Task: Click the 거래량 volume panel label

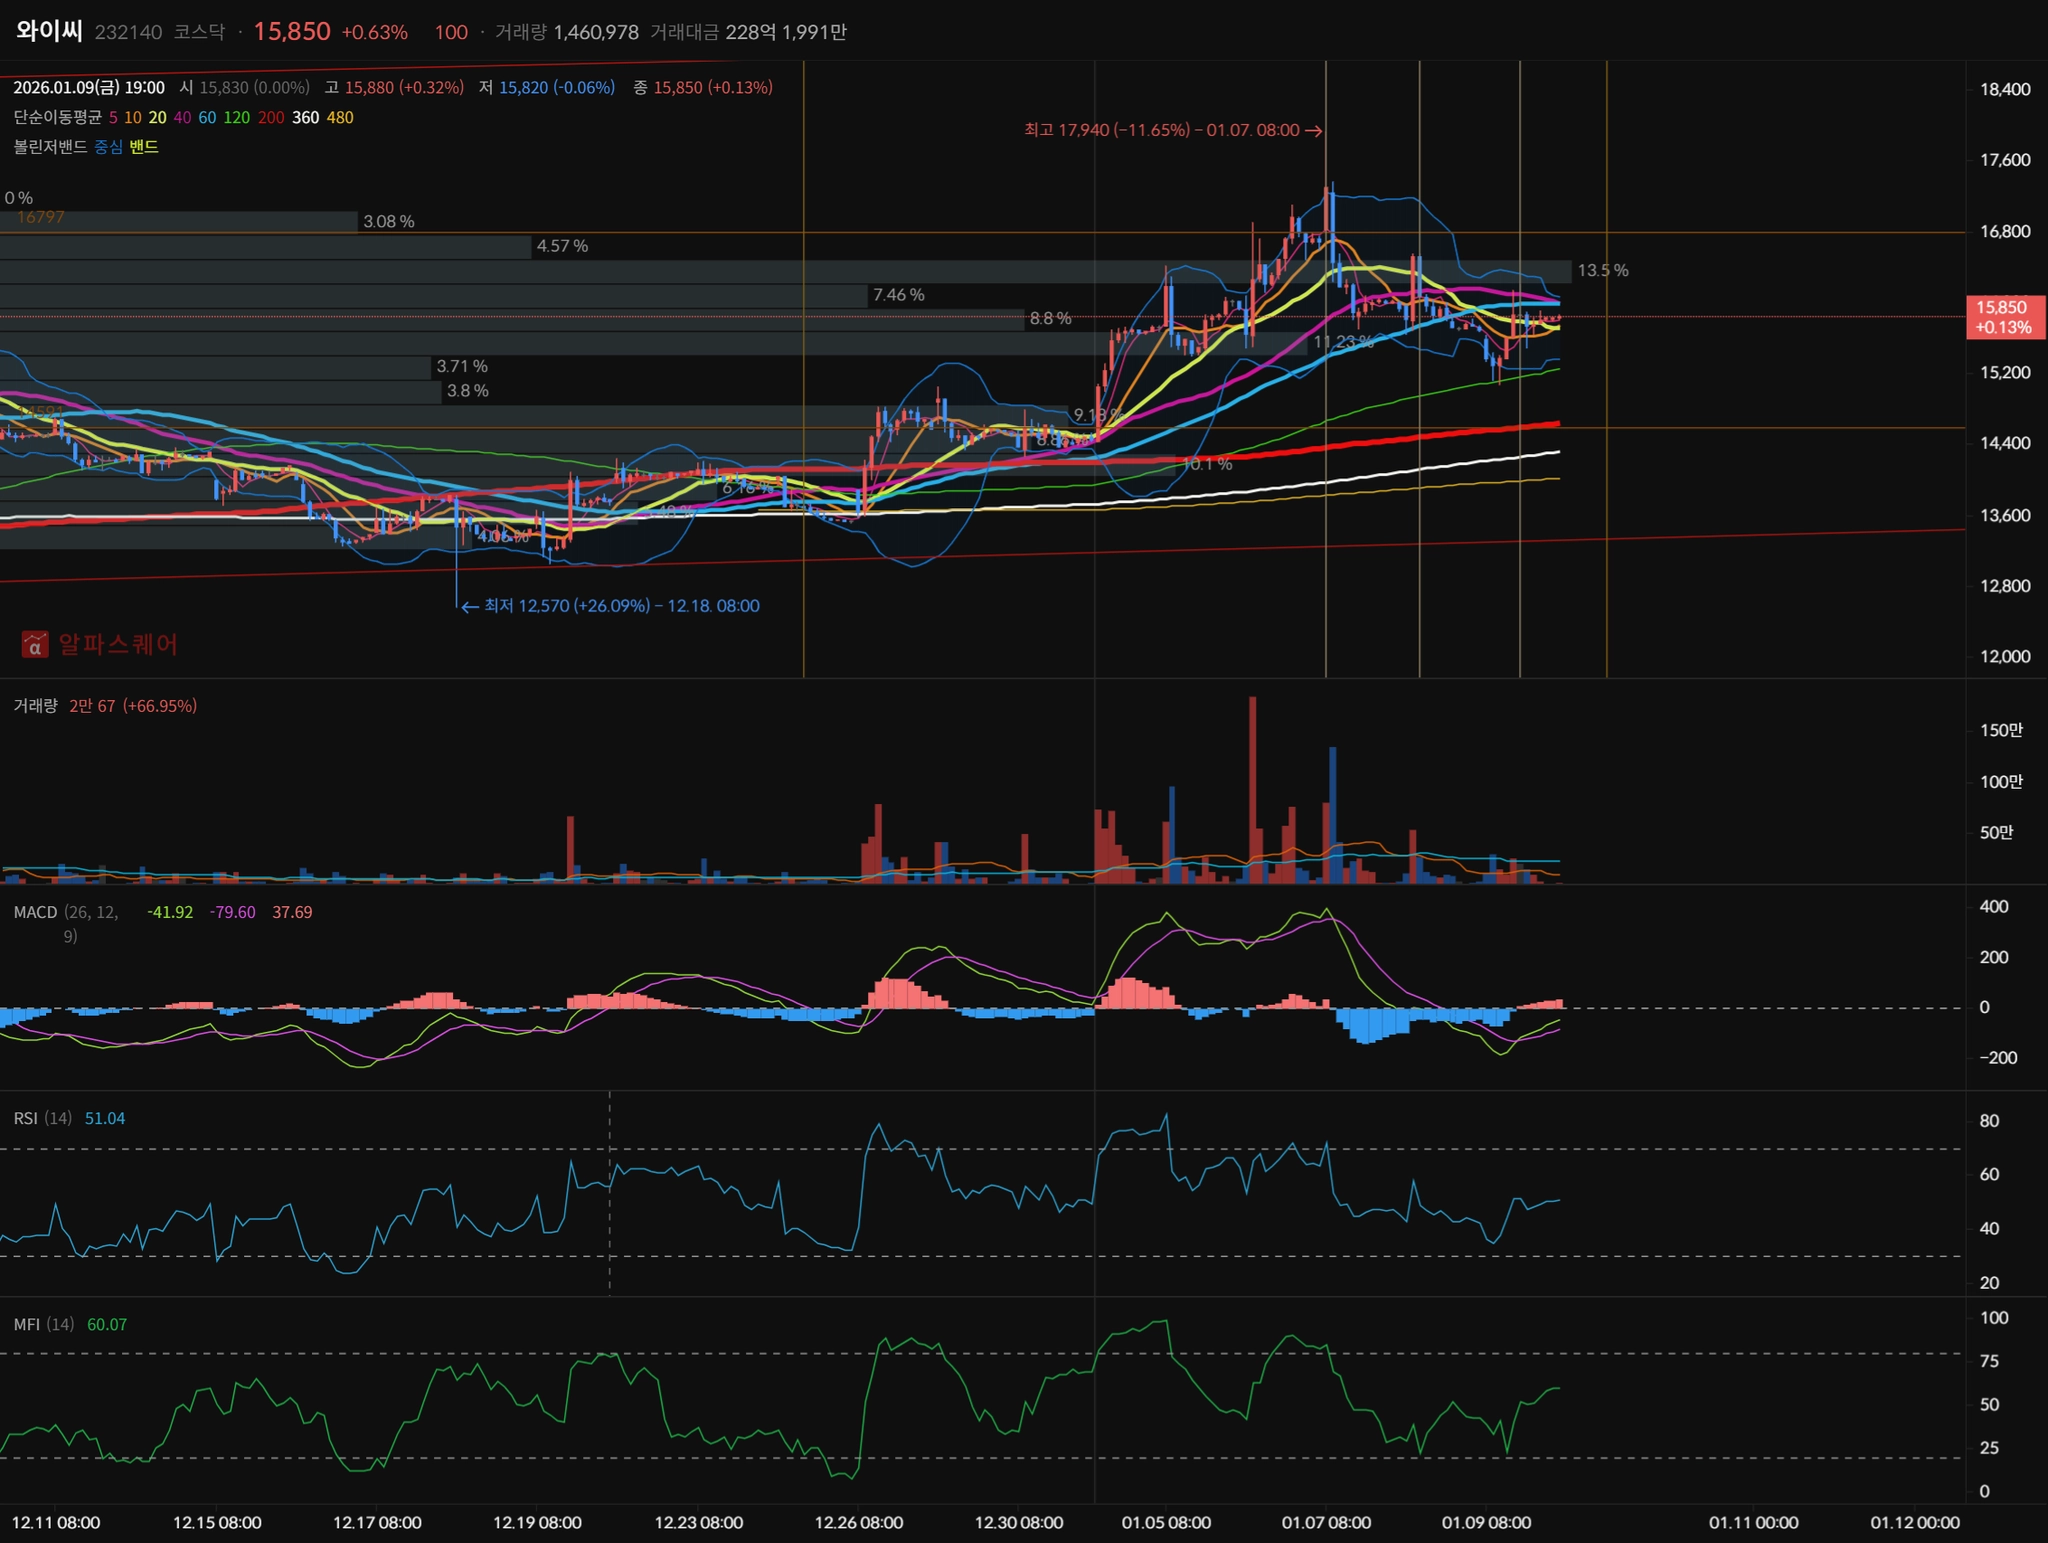Action: pyautogui.click(x=35, y=706)
